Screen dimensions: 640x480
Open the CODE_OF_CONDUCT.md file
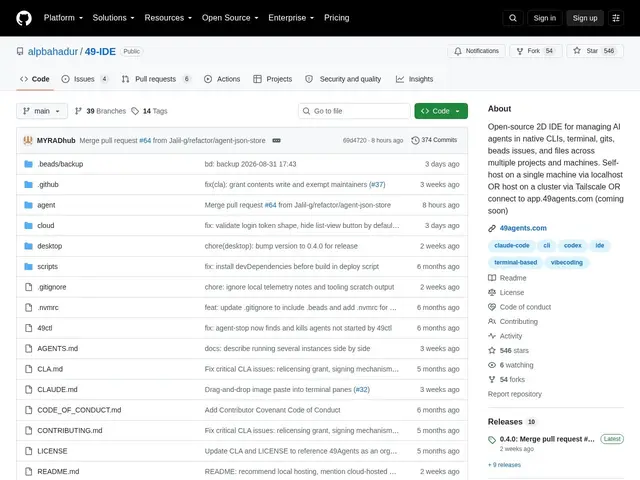79,410
